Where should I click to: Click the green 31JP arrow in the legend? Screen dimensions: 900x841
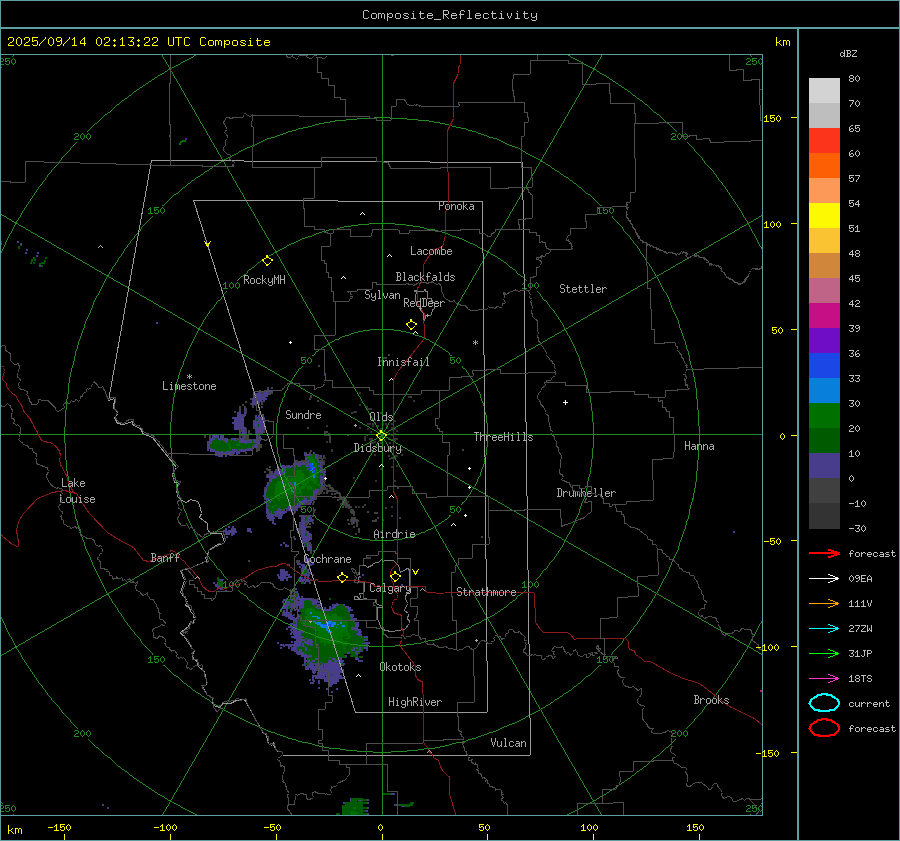(824, 653)
